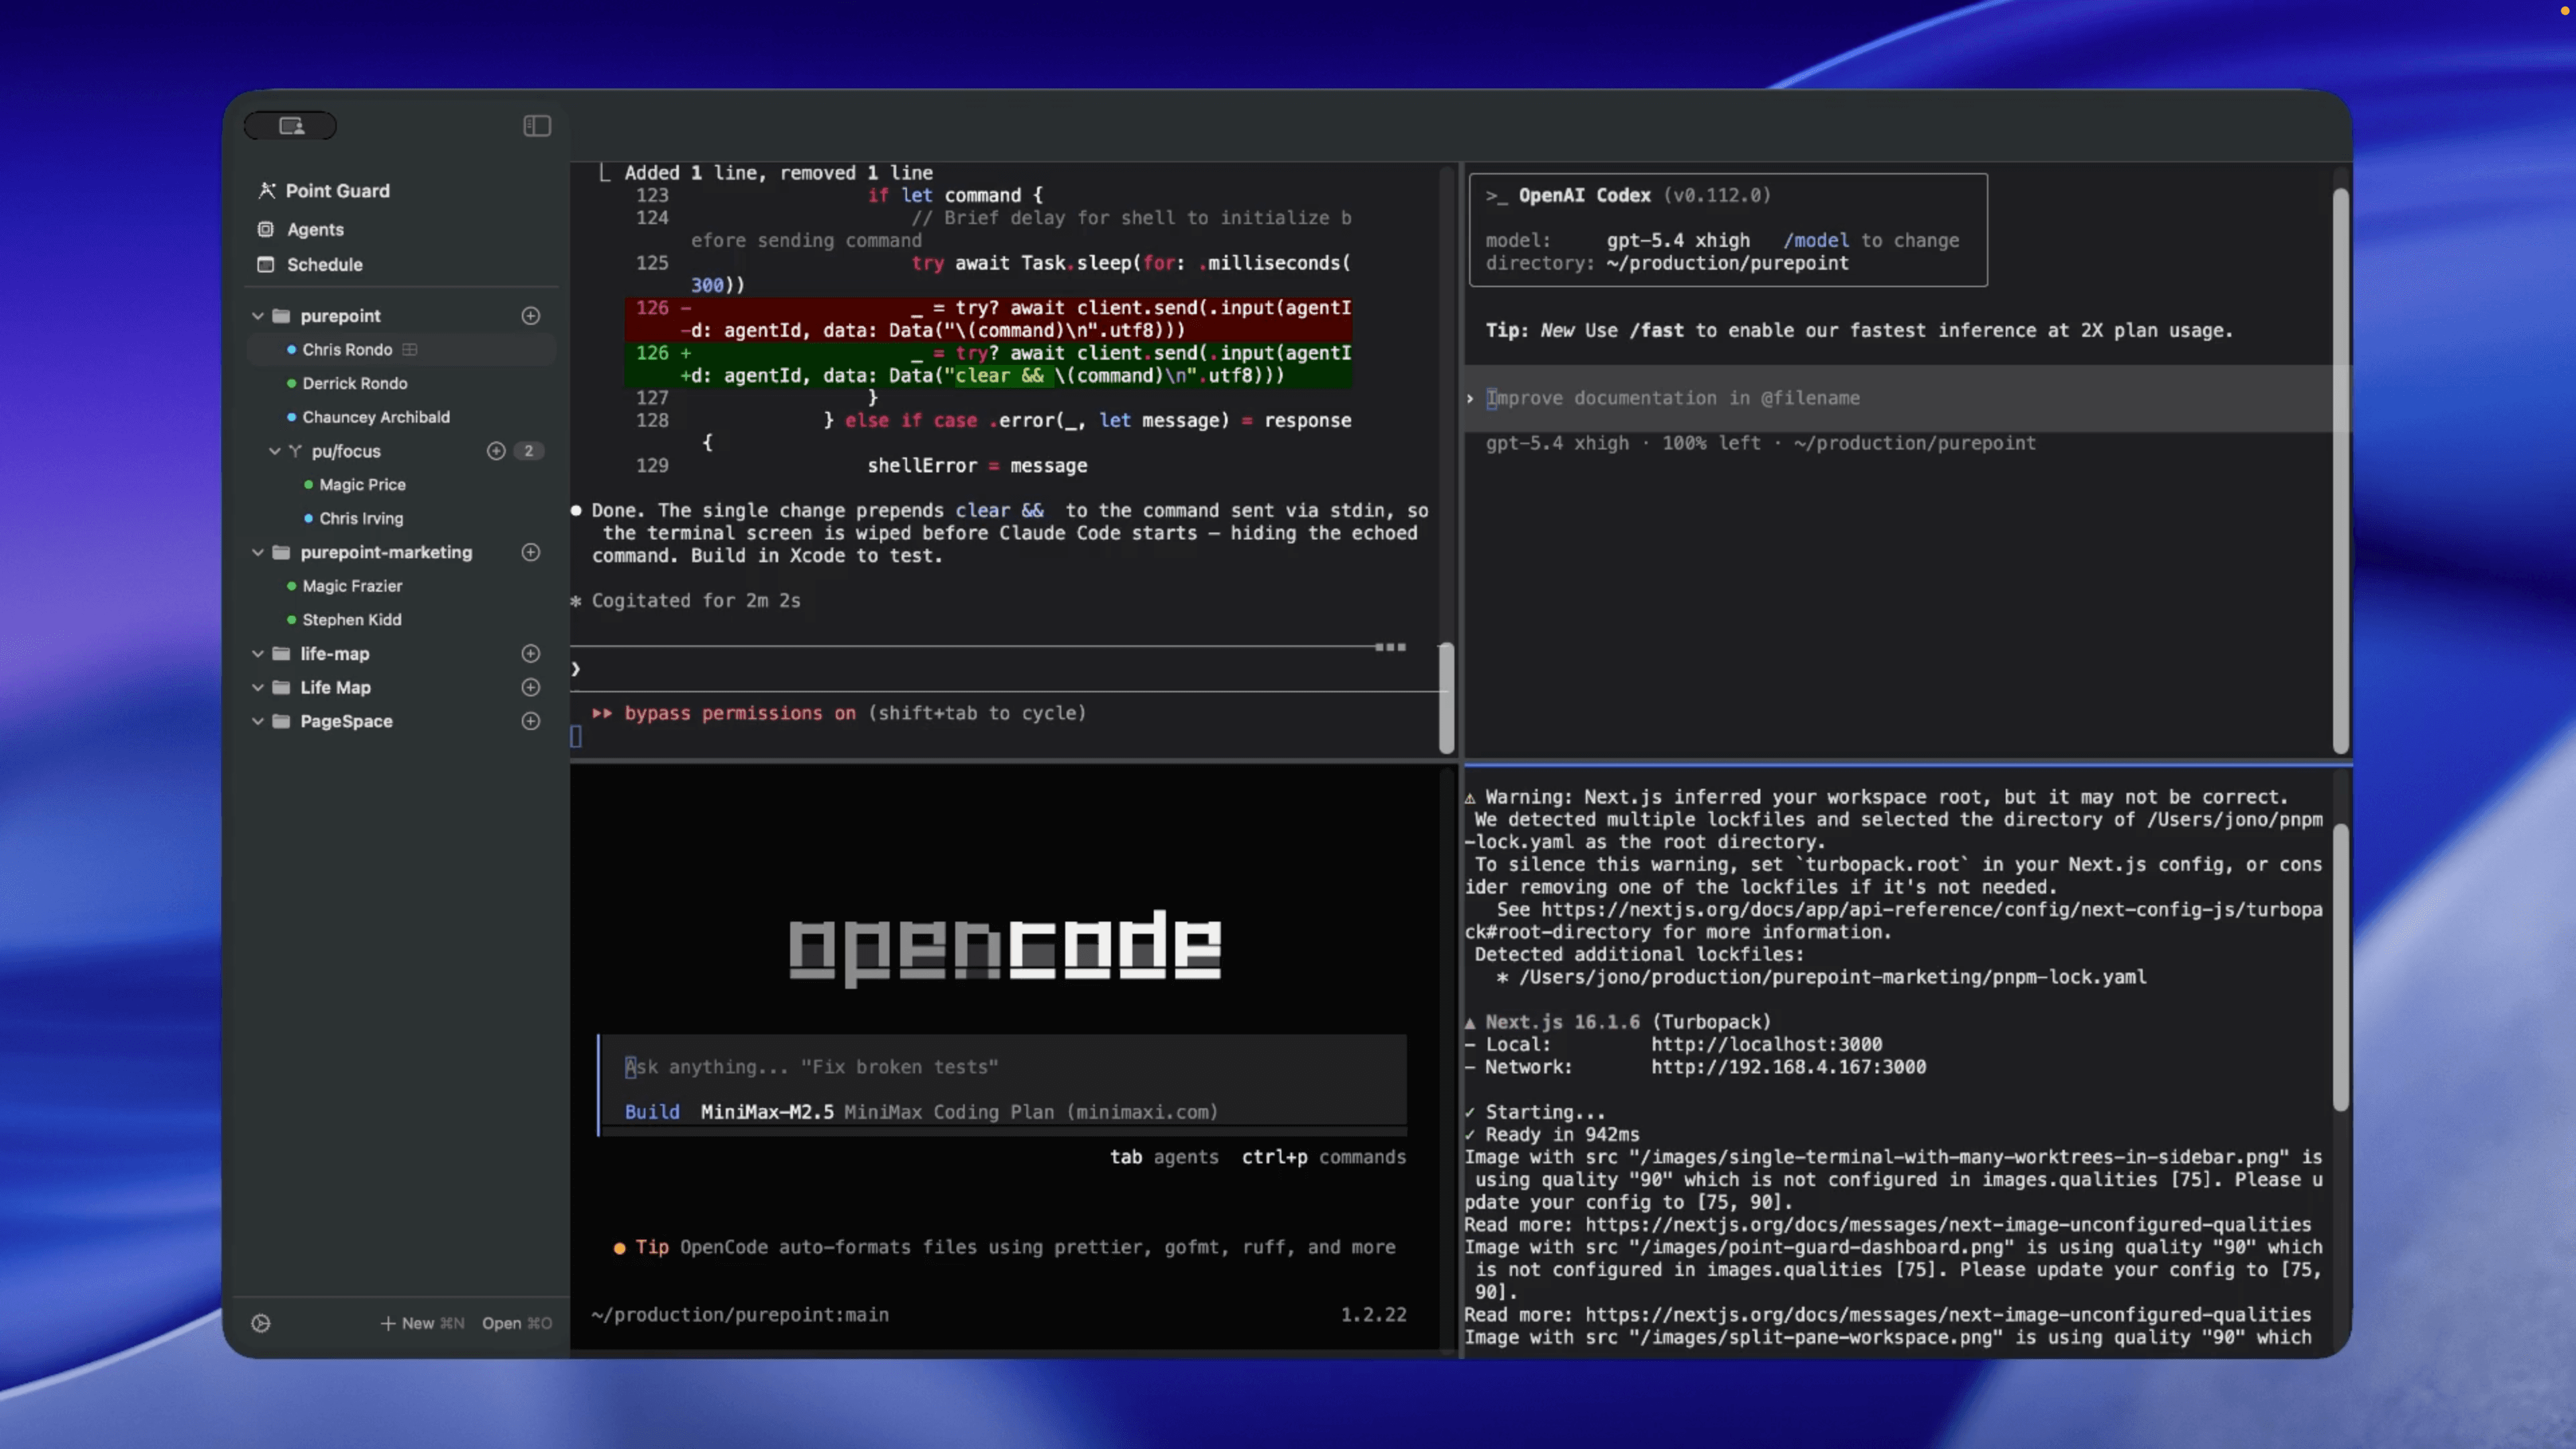2576x1449 pixels.
Task: Click the New button in sidebar footer
Action: pyautogui.click(x=422, y=1323)
